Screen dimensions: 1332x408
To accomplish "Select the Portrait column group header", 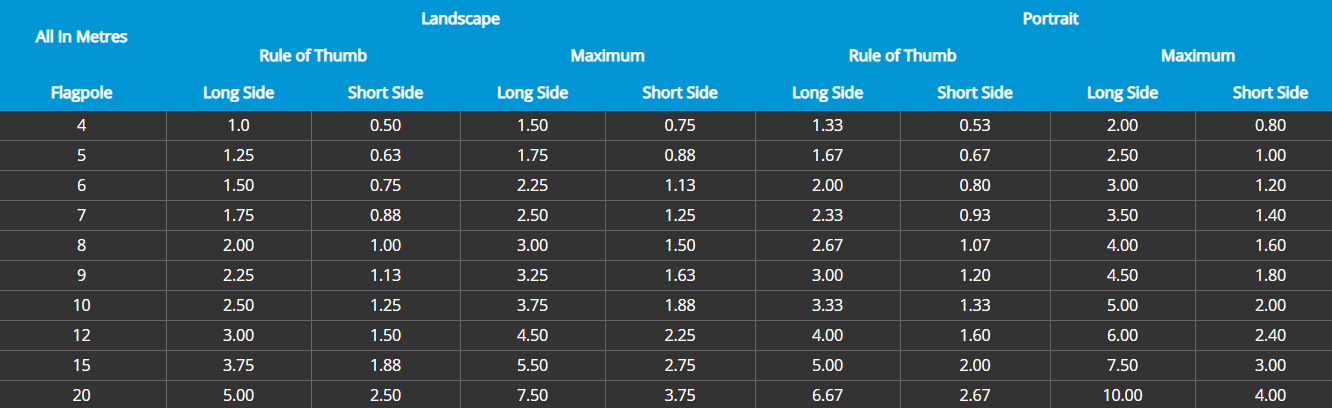I will (1050, 19).
